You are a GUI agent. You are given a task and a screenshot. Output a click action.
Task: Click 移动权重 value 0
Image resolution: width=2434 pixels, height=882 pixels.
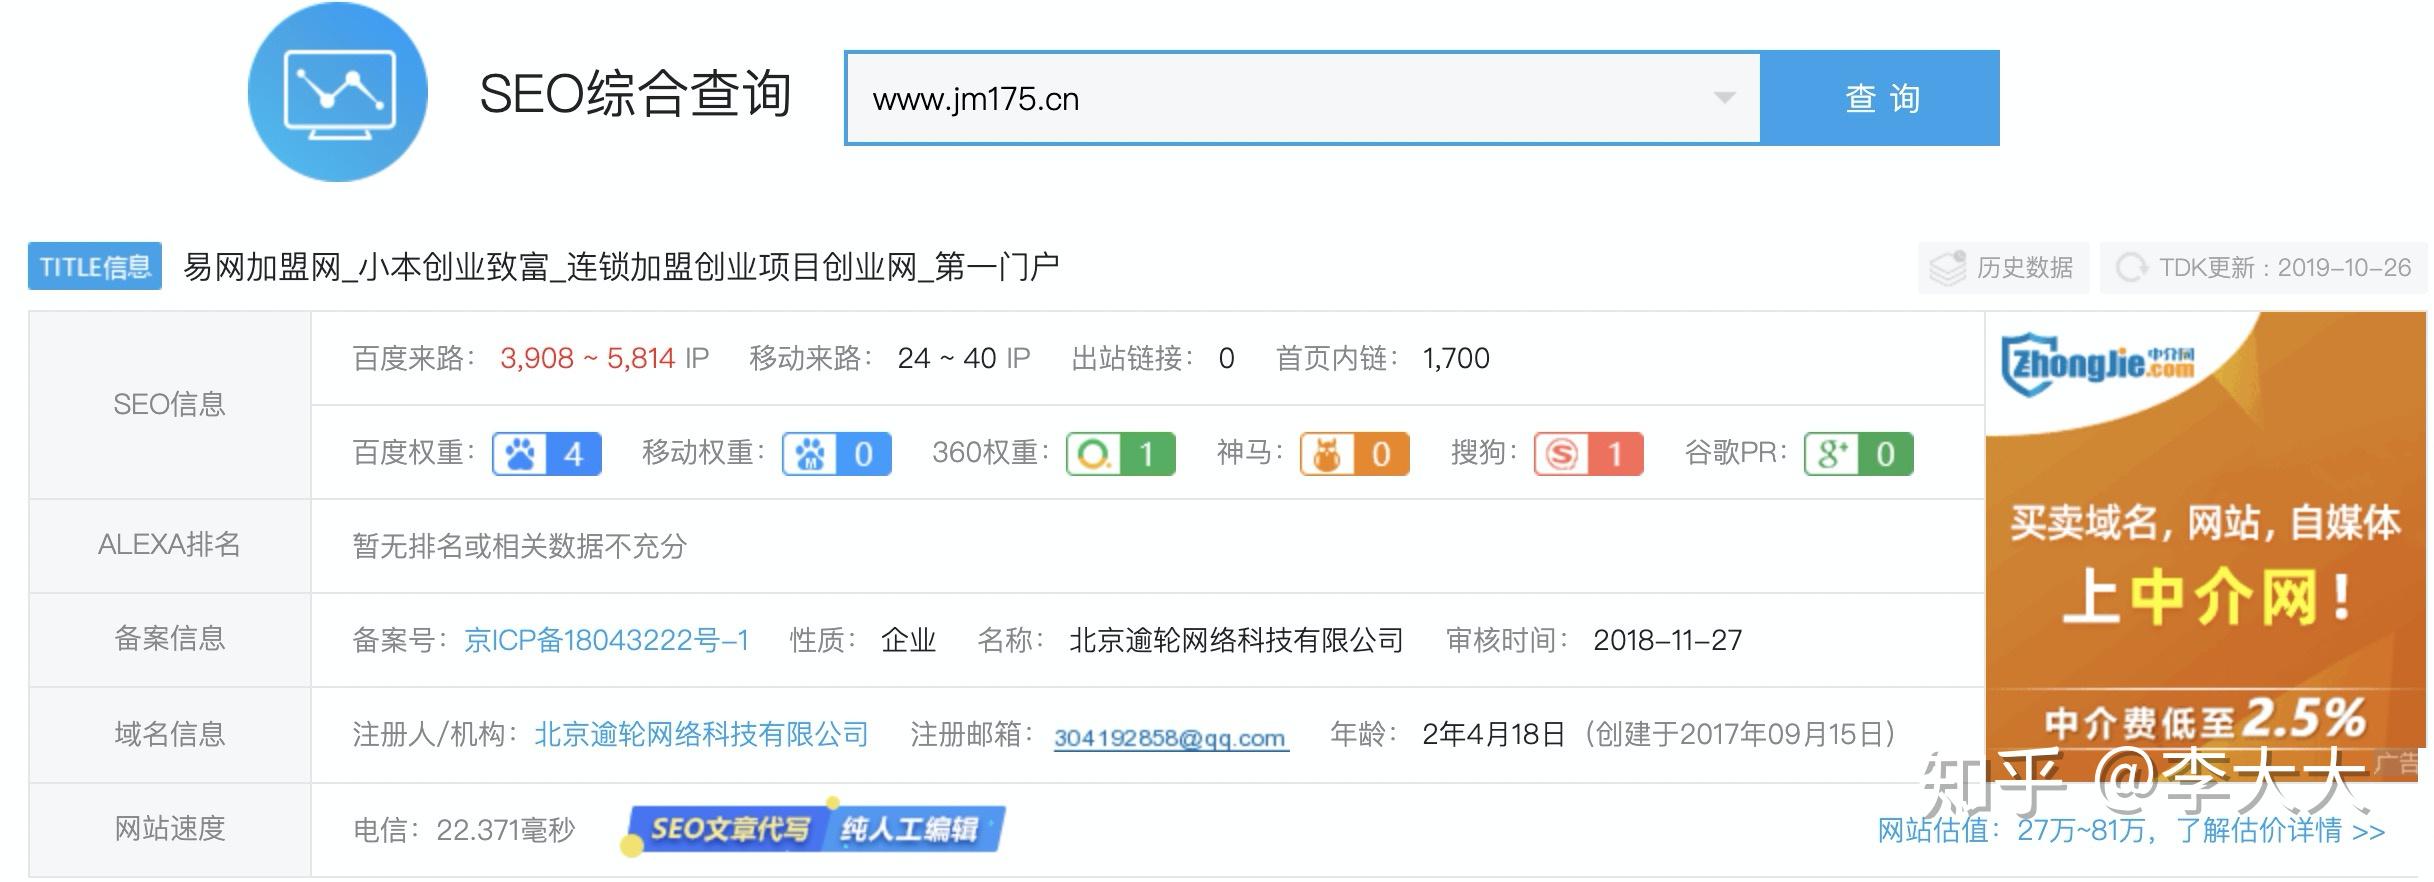coord(864,454)
